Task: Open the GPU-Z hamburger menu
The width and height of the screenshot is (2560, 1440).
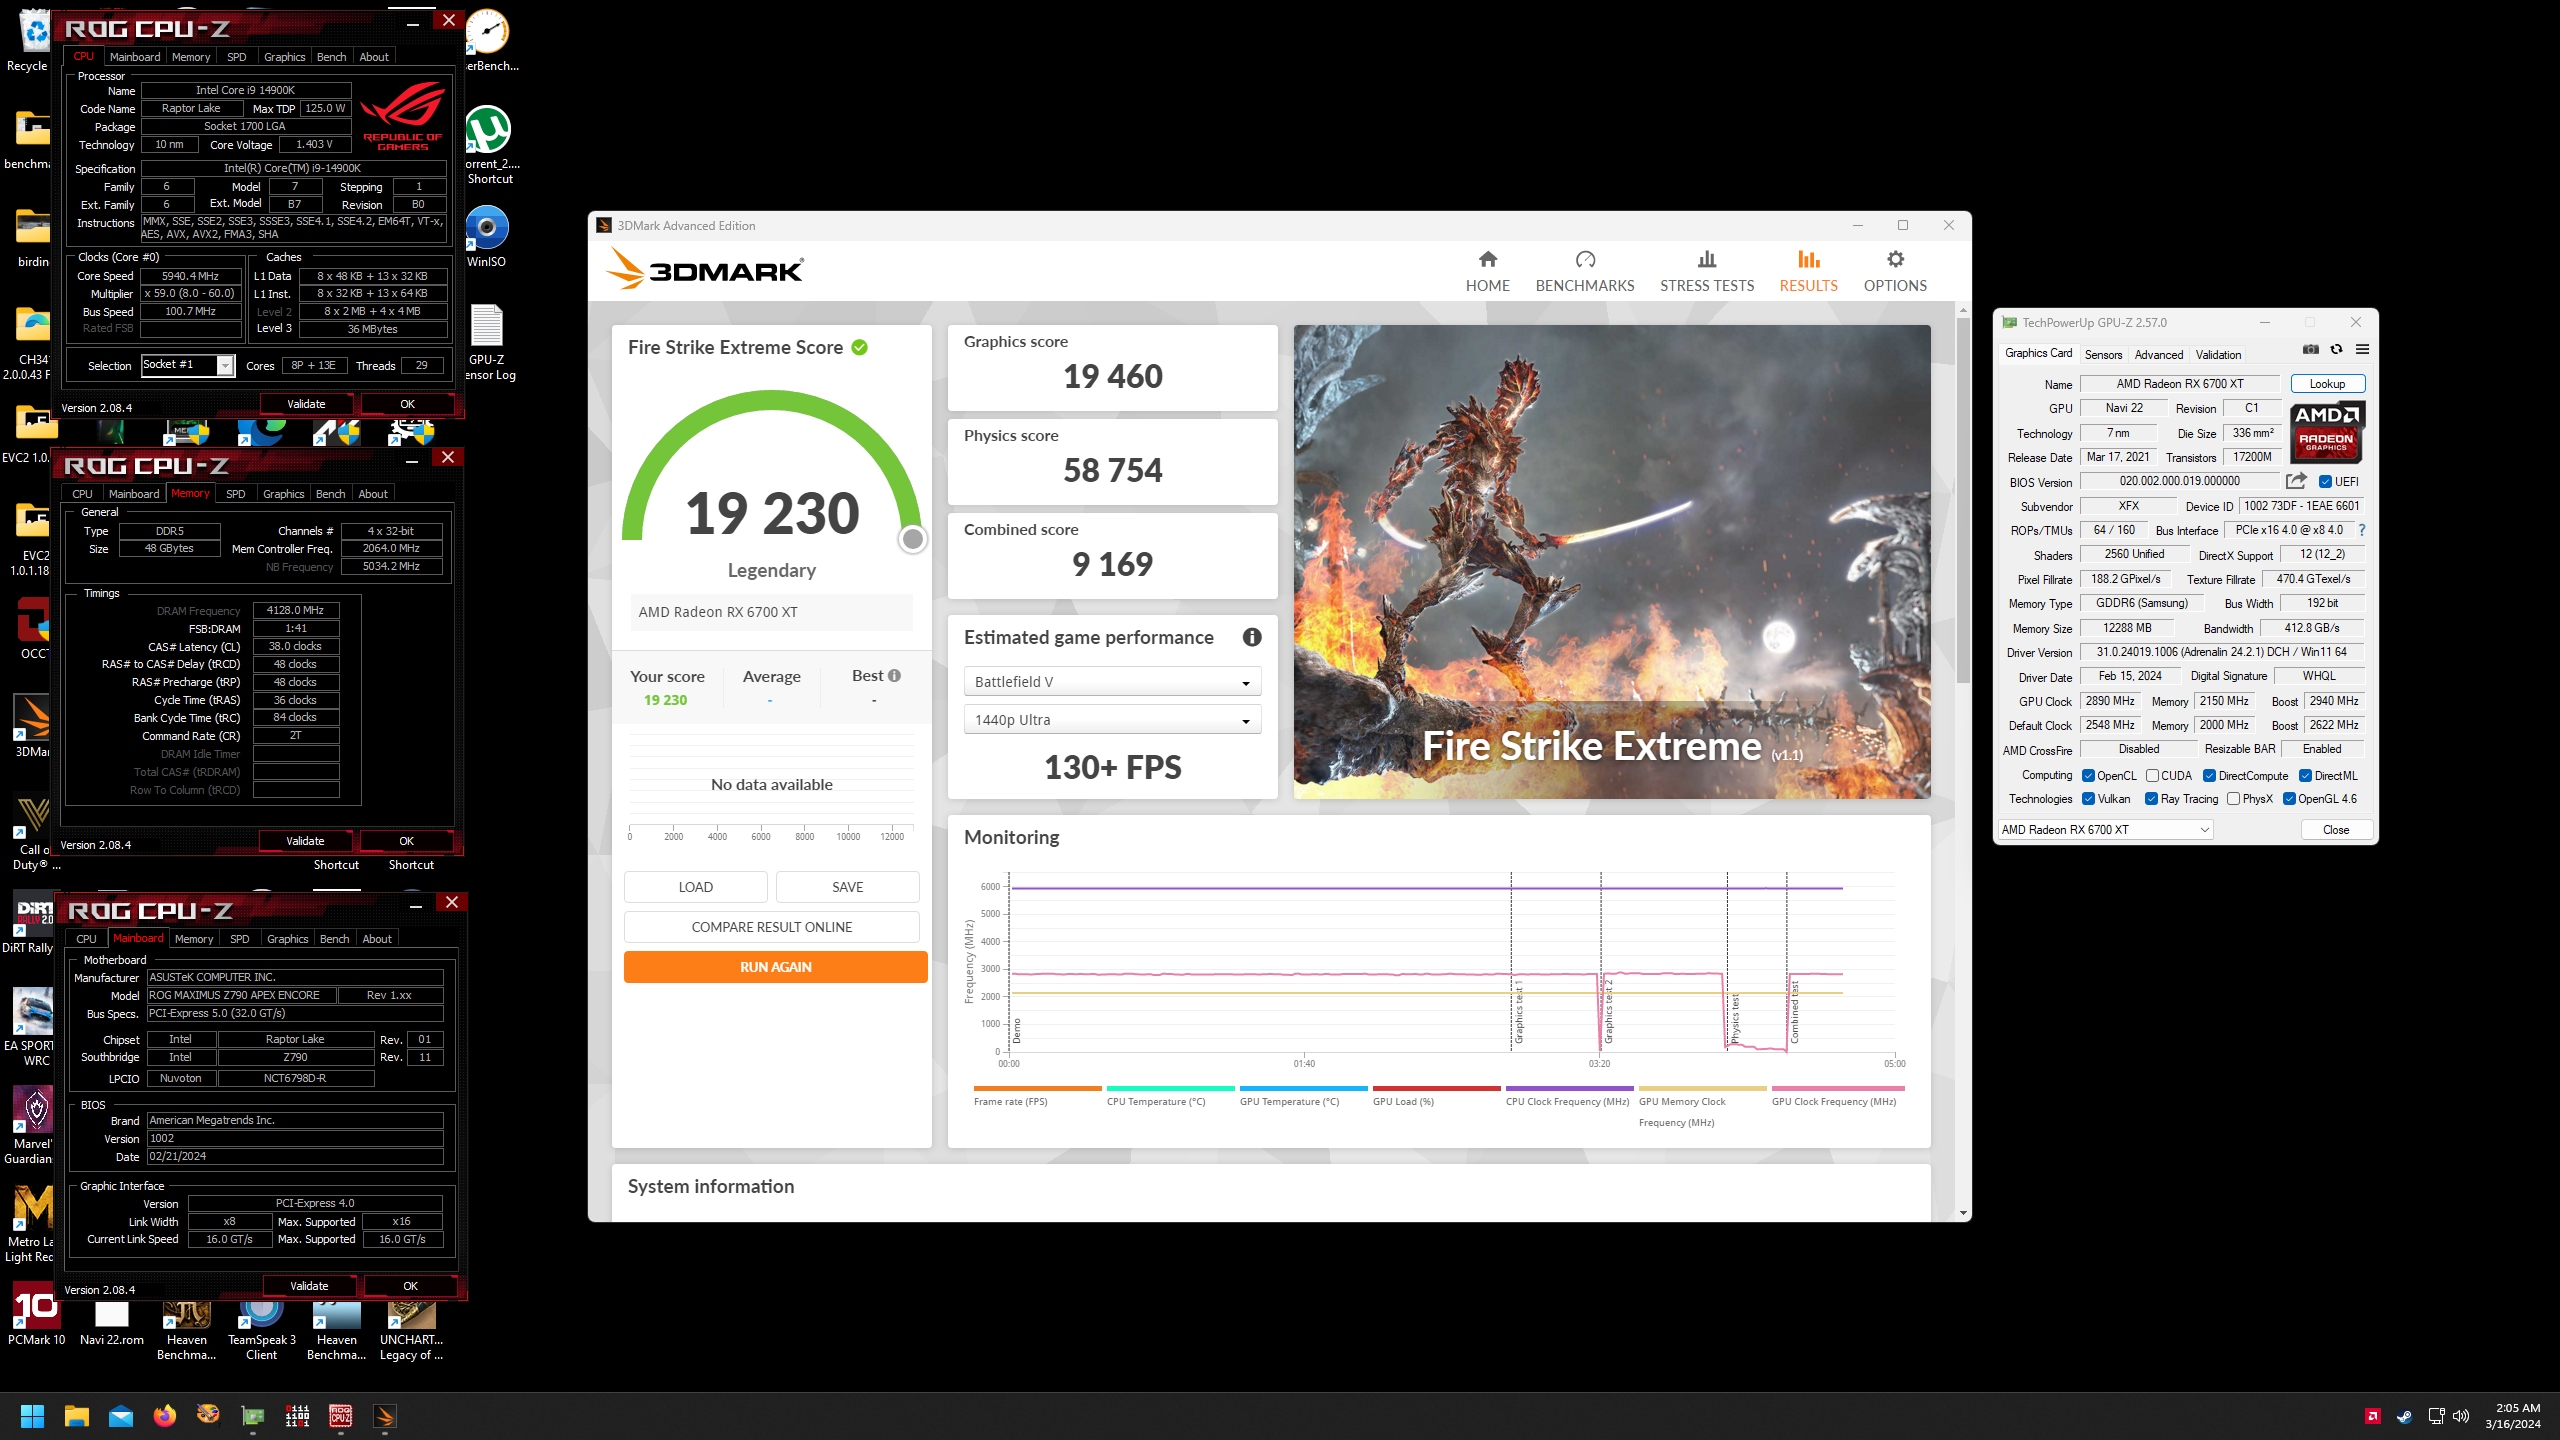Action: tap(2362, 349)
